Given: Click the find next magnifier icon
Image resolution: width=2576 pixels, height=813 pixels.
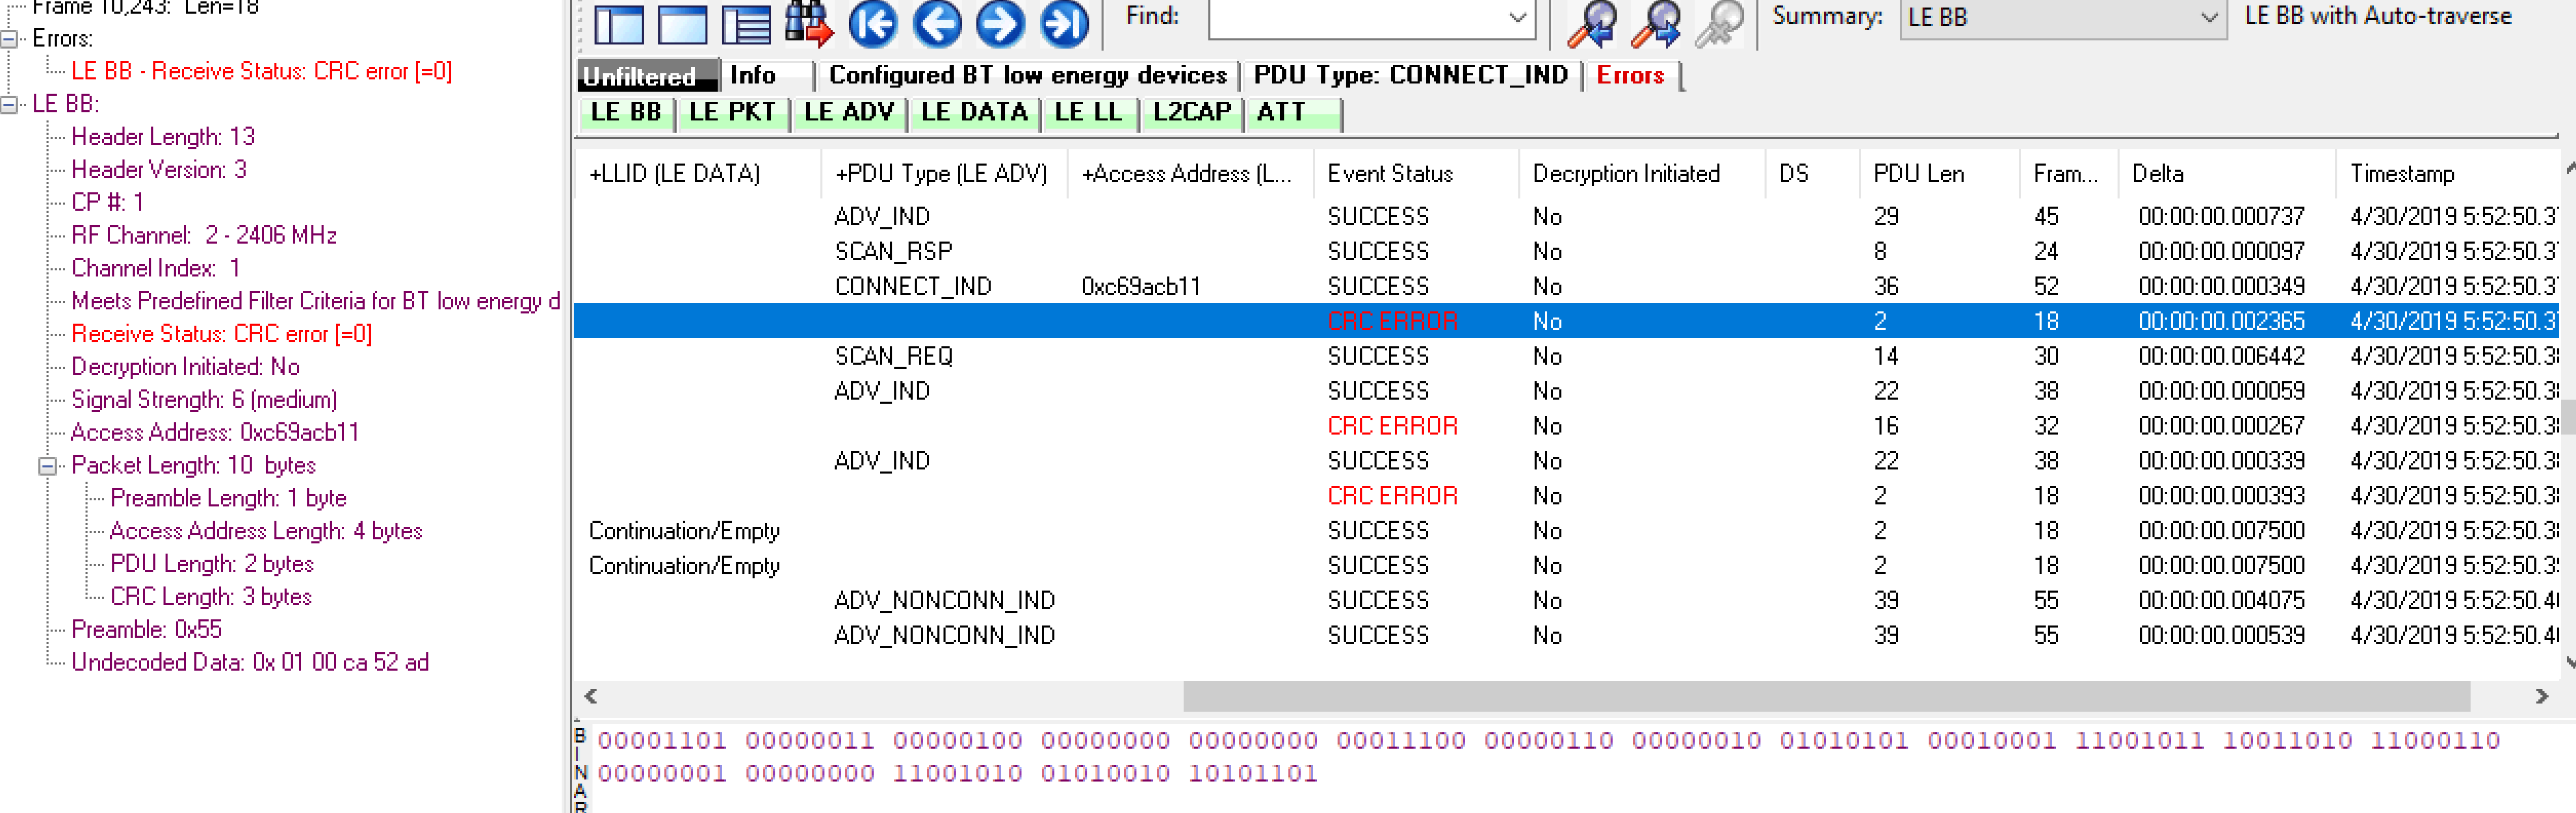Looking at the screenshot, I should (1655, 24).
